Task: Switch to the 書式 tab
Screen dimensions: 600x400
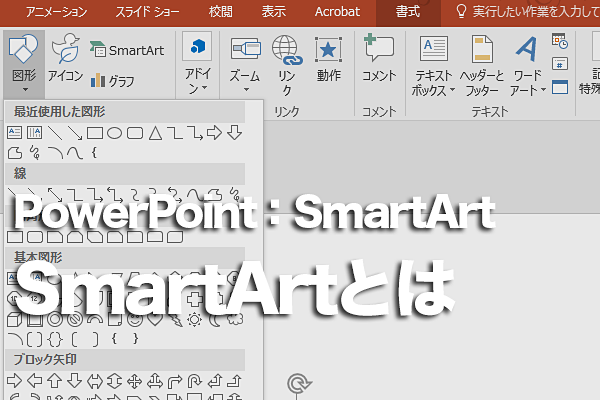Action: [408, 12]
